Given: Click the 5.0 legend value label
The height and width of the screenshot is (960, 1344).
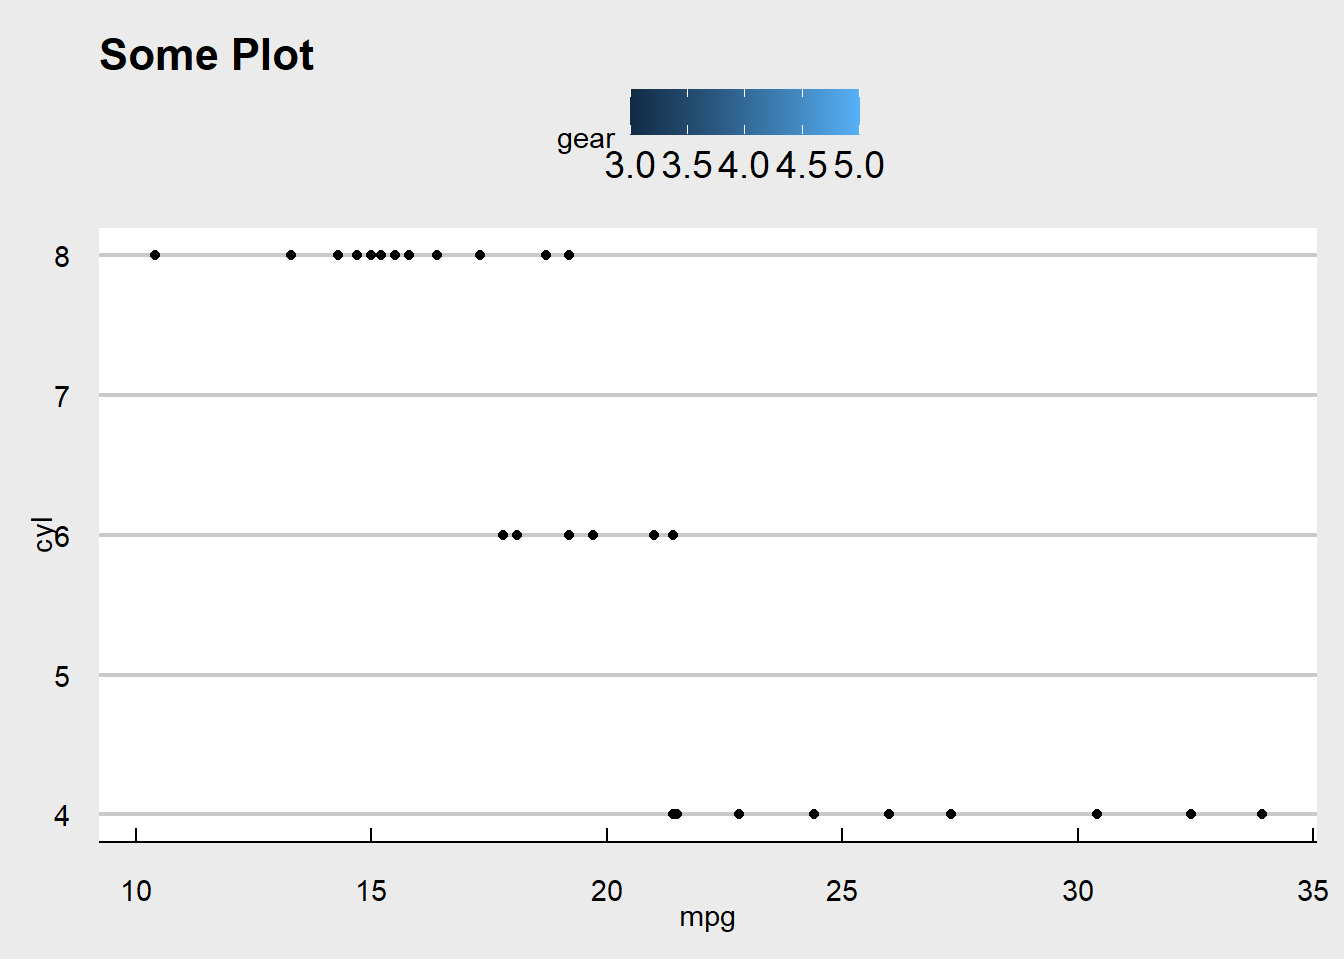Looking at the screenshot, I should 859,166.
